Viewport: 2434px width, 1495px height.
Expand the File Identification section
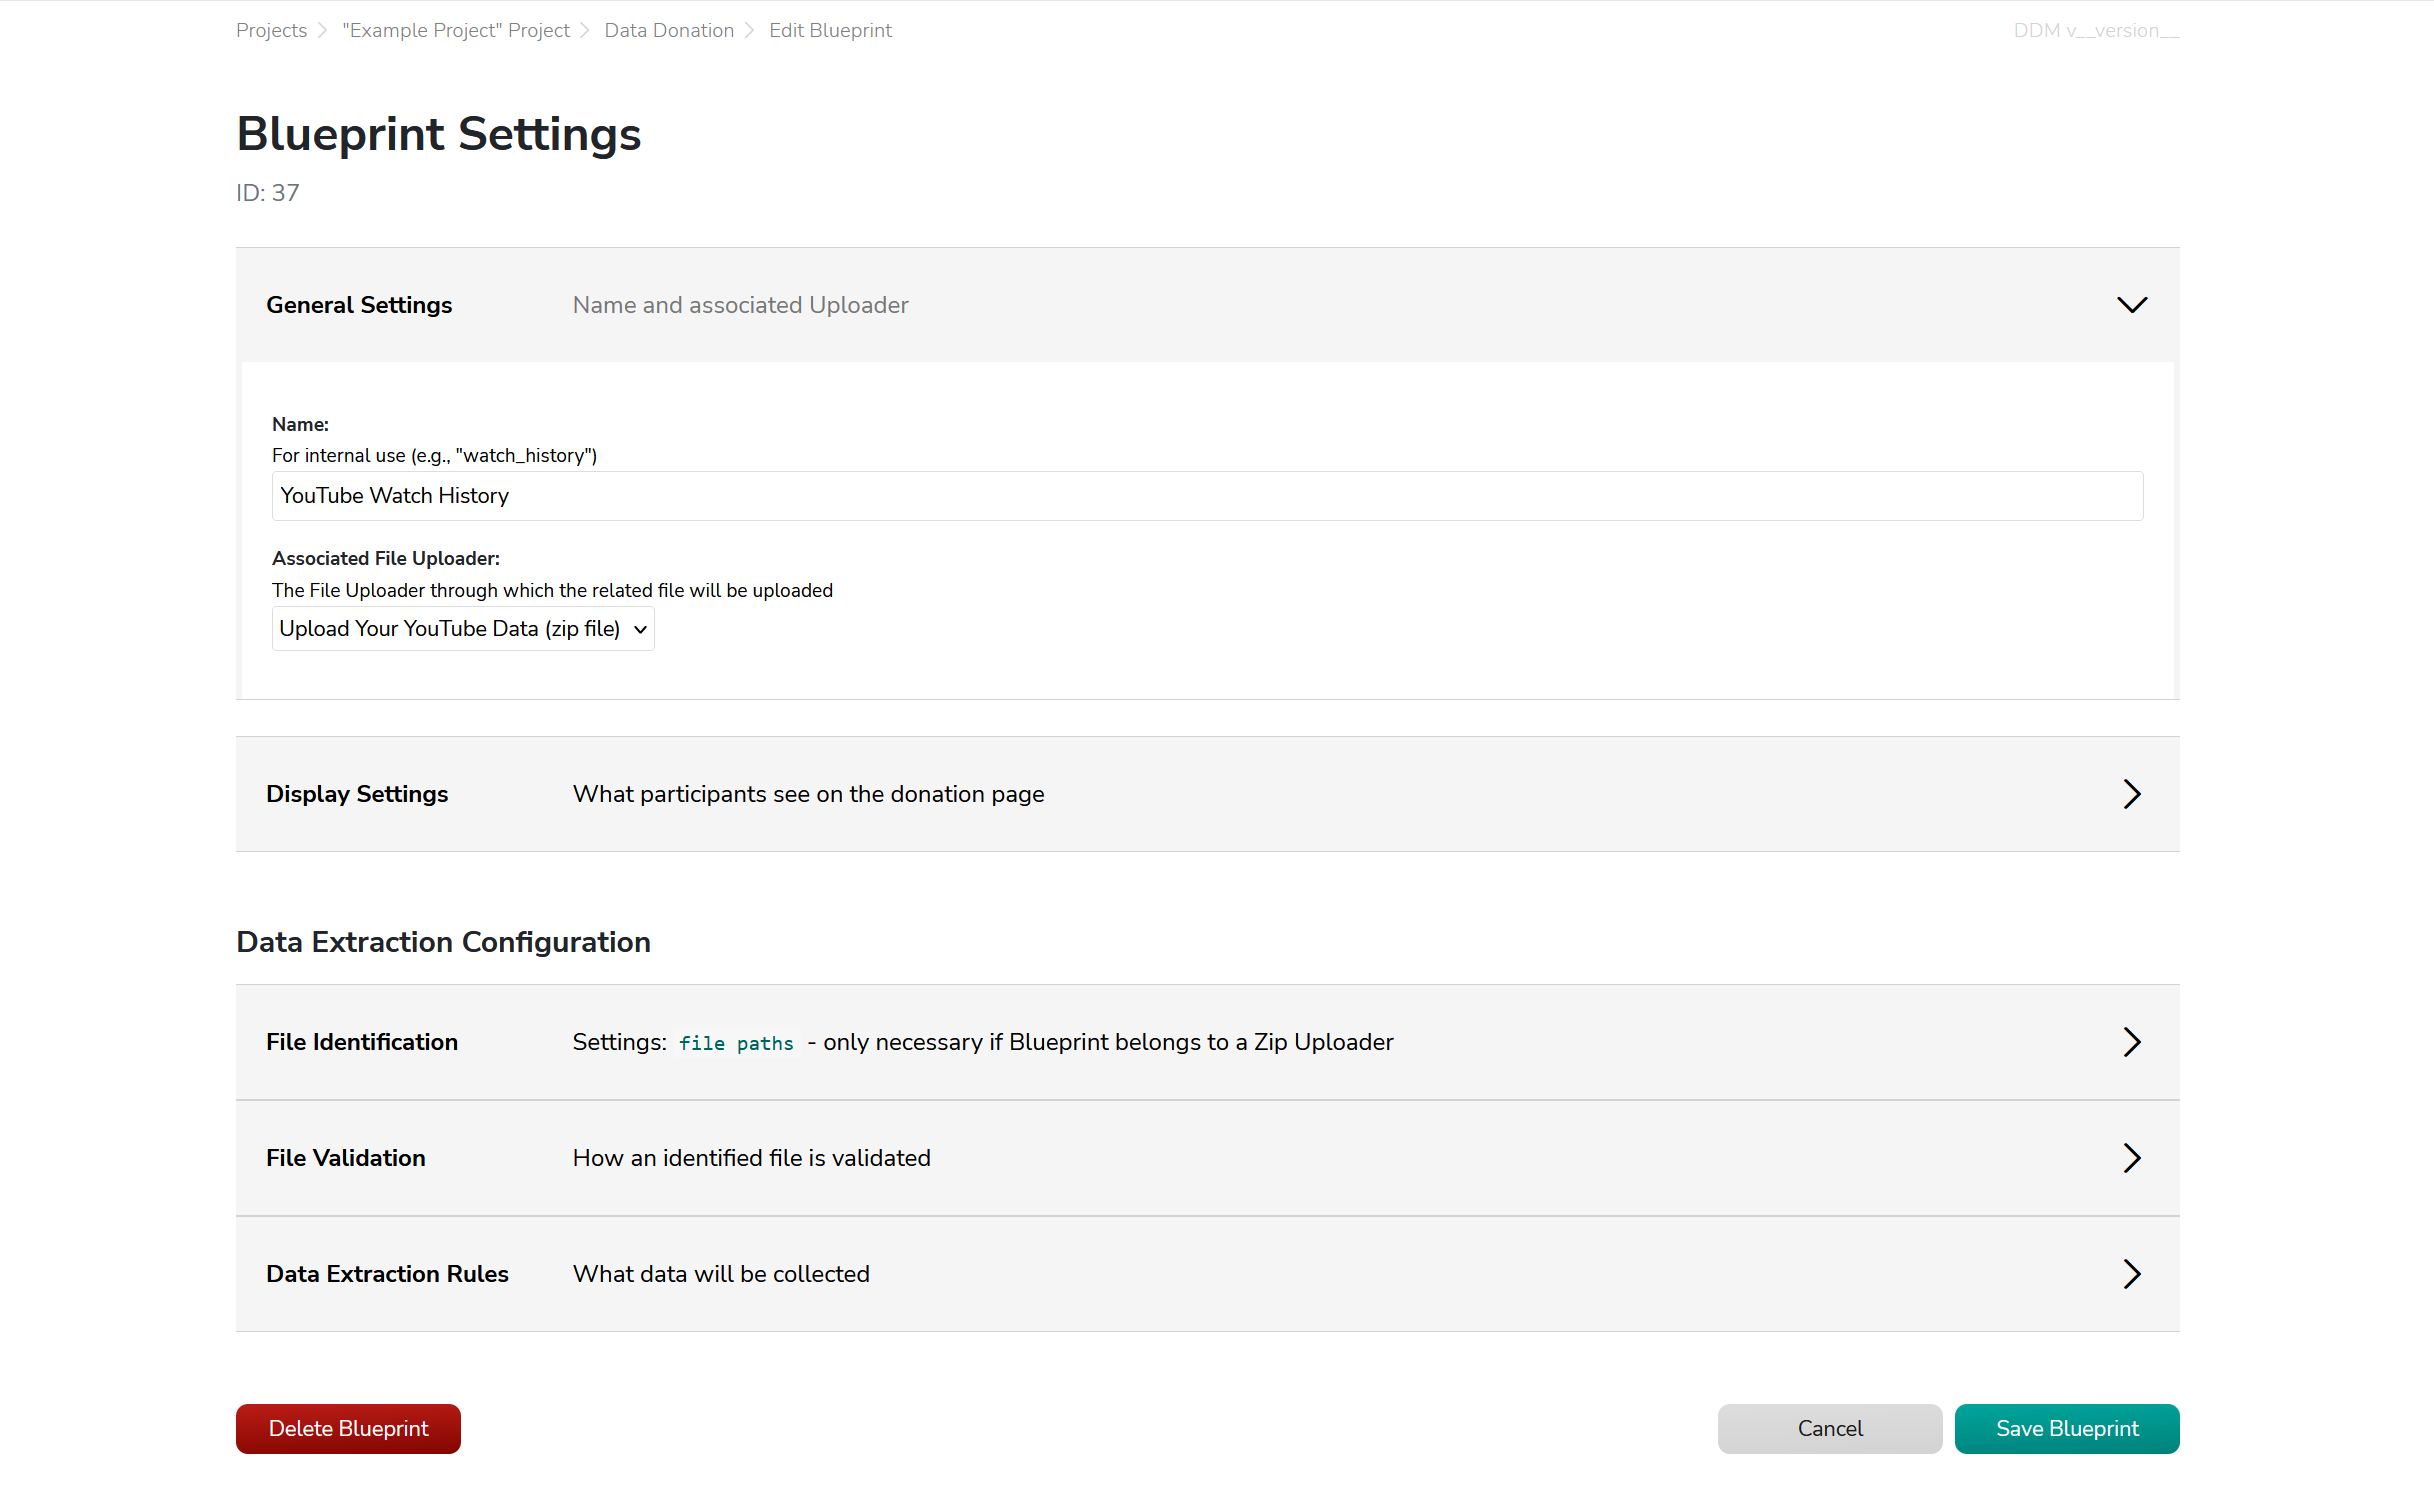point(2131,1042)
